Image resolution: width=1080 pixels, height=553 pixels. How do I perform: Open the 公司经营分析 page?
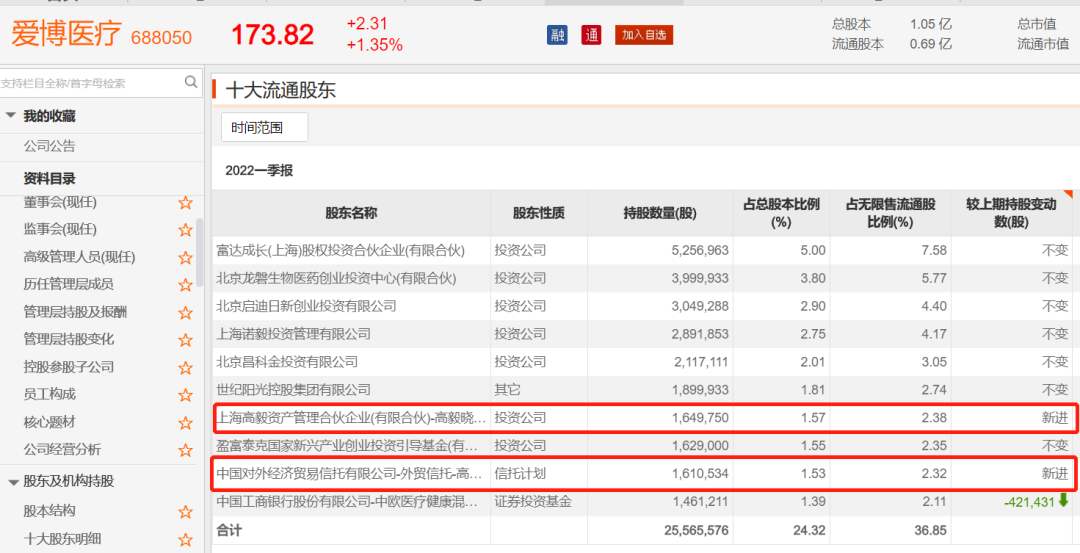pyautogui.click(x=62, y=450)
